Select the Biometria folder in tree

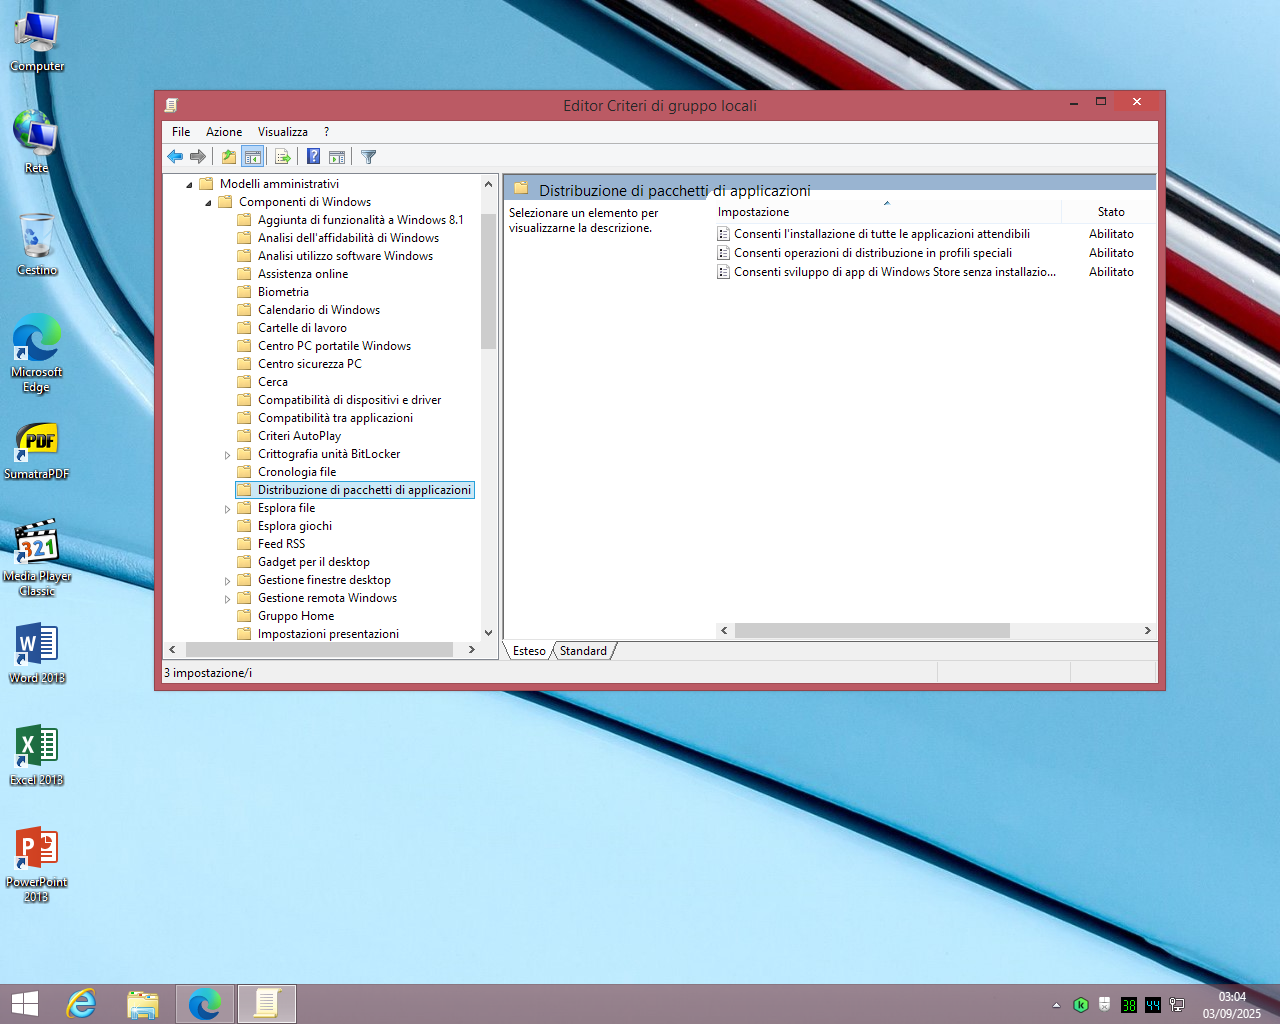coord(283,292)
